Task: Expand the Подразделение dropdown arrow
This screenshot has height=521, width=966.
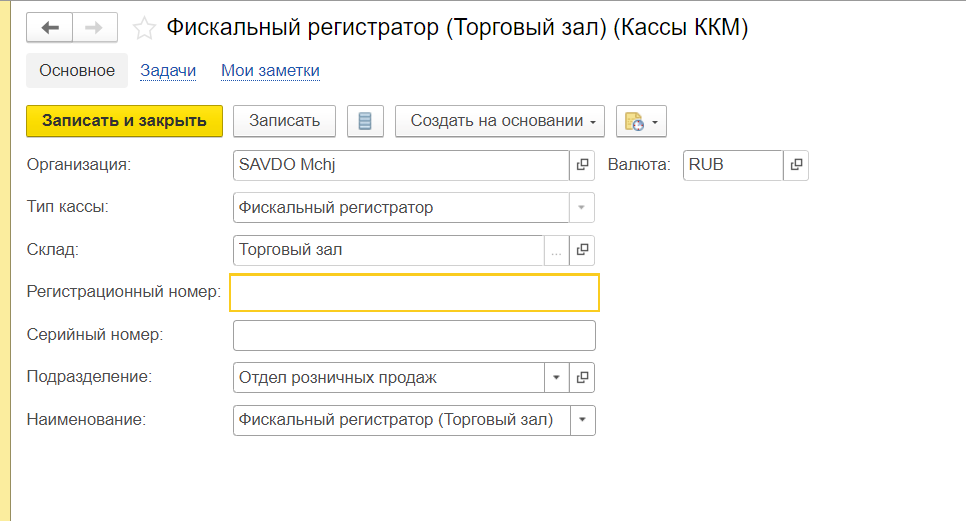Action: click(556, 378)
